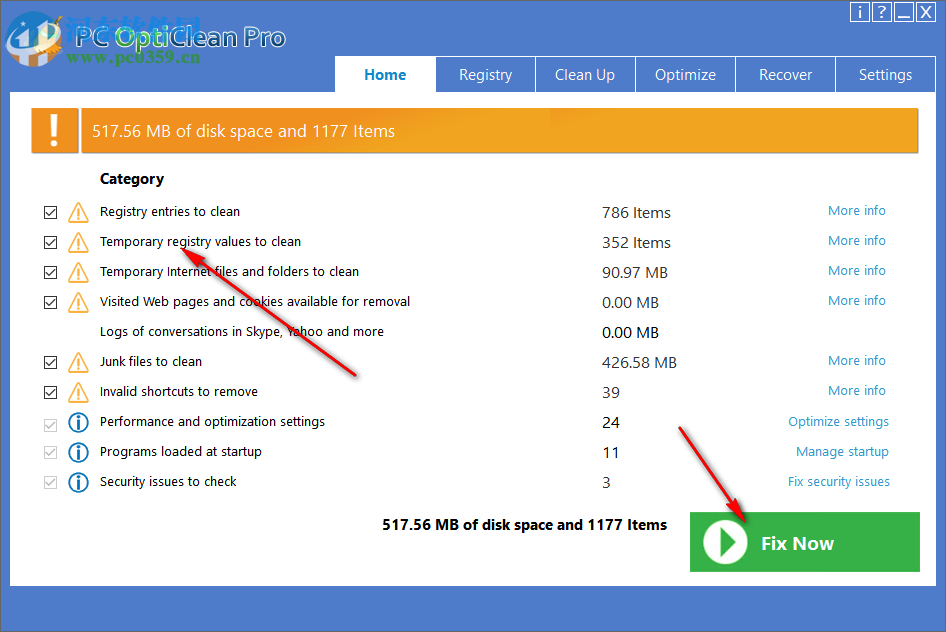Toggle Temporary Internet files and folders checkbox
The width and height of the screenshot is (946, 632).
pyautogui.click(x=51, y=273)
